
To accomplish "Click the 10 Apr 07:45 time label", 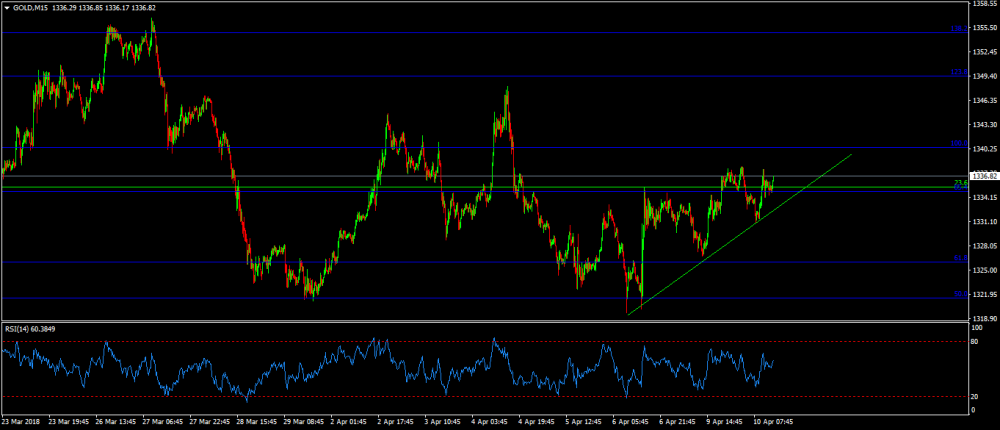I will click(x=775, y=422).
